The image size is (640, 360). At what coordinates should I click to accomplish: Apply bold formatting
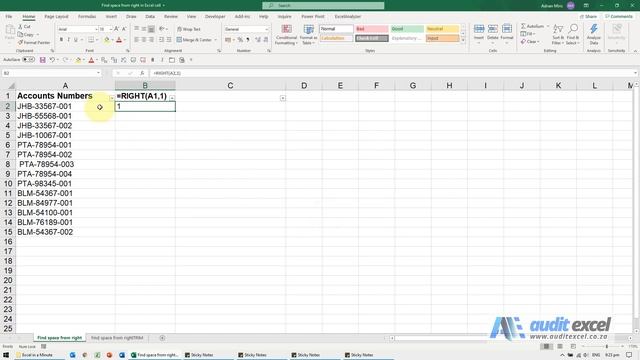pyautogui.click(x=61, y=40)
